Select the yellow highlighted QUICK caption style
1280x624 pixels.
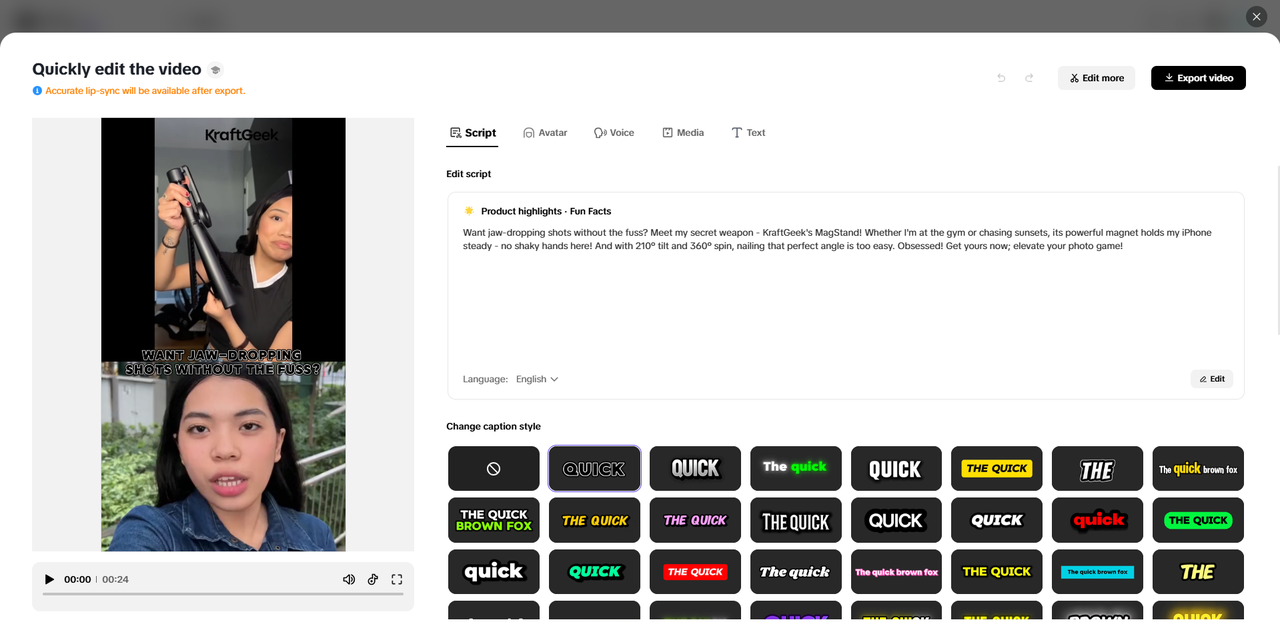click(996, 468)
